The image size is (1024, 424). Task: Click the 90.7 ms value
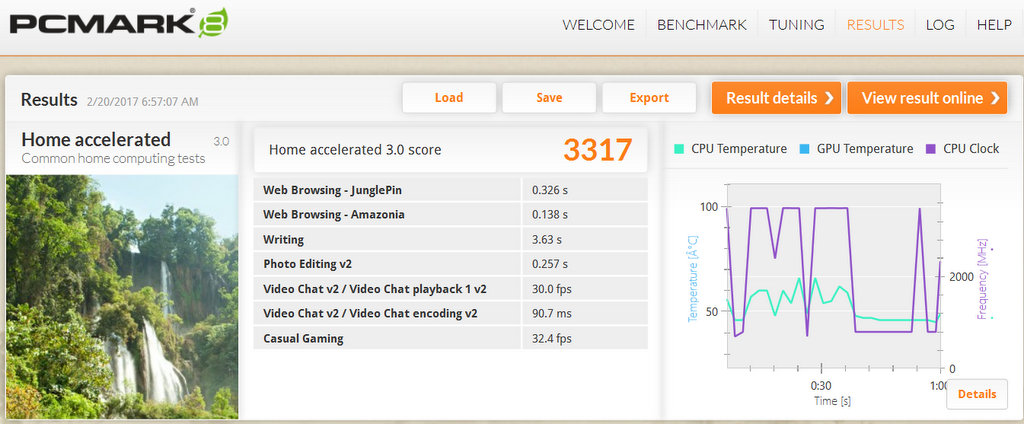pos(552,314)
